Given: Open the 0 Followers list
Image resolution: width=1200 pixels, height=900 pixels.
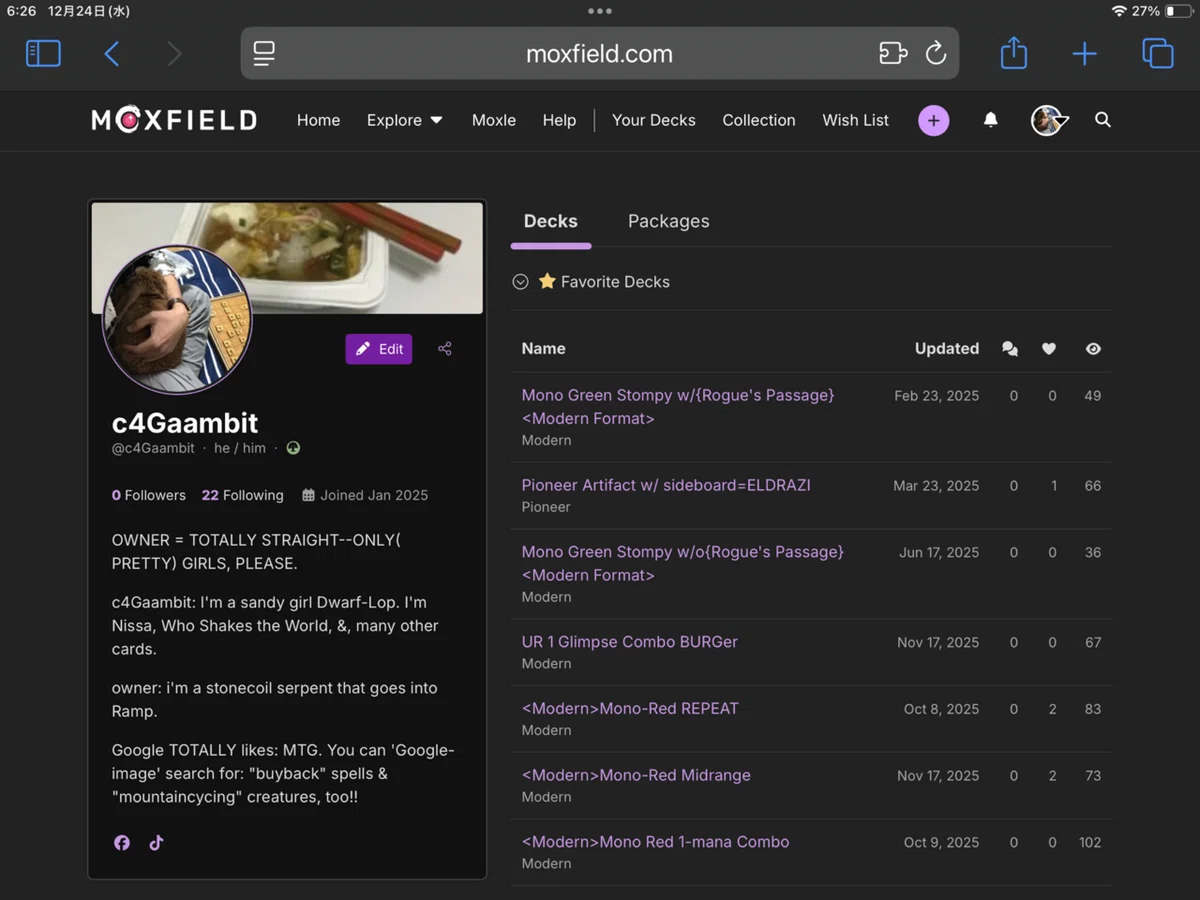Looking at the screenshot, I should (x=149, y=495).
